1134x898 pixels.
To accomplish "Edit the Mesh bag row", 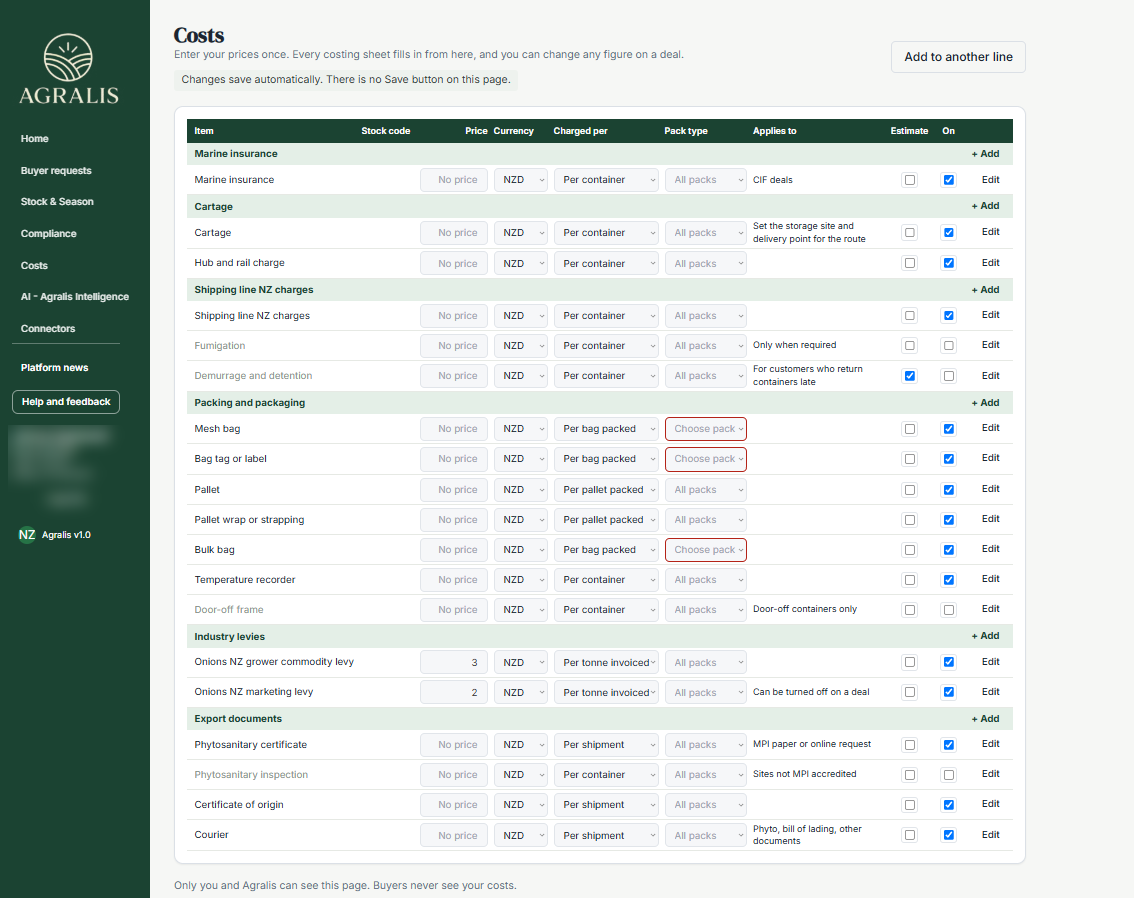I will point(990,428).
